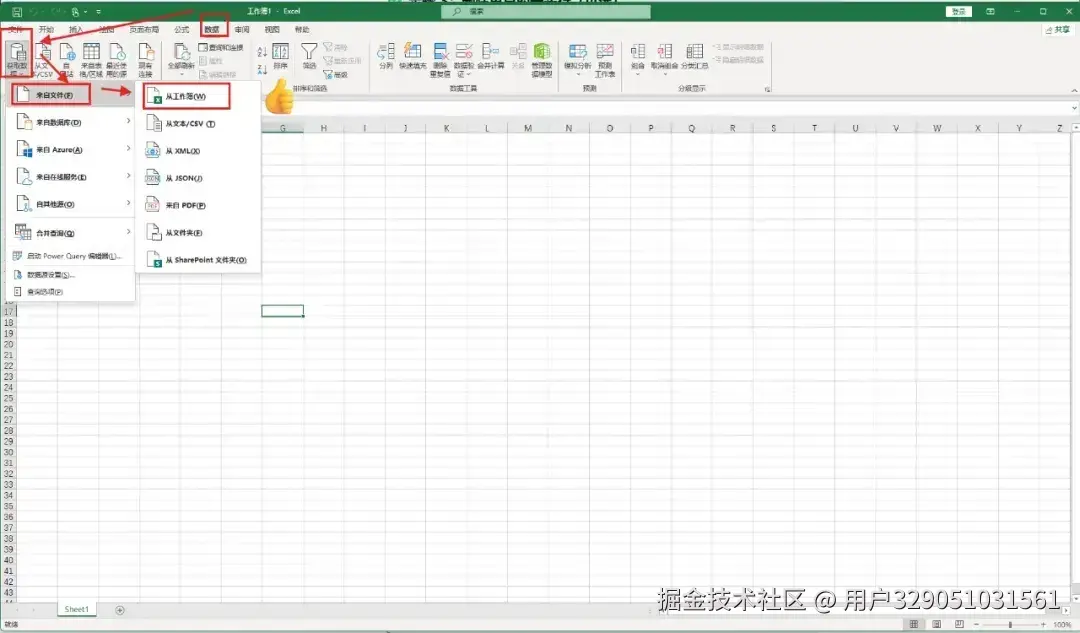
Task: Select the Review (审阅) tab
Action: [242, 30]
